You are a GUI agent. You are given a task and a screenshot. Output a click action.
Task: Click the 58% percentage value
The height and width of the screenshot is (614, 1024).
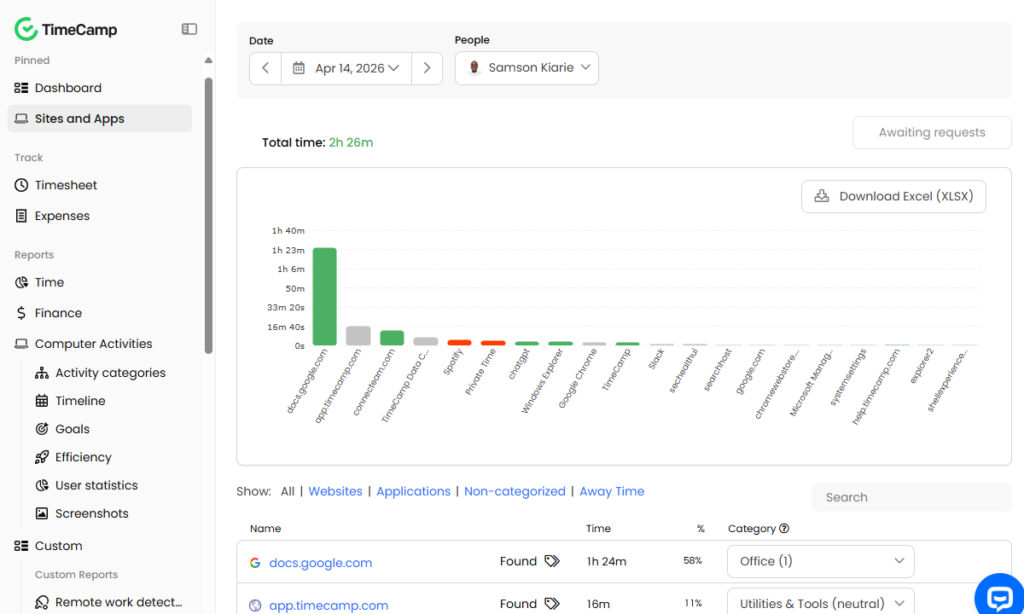click(x=692, y=560)
